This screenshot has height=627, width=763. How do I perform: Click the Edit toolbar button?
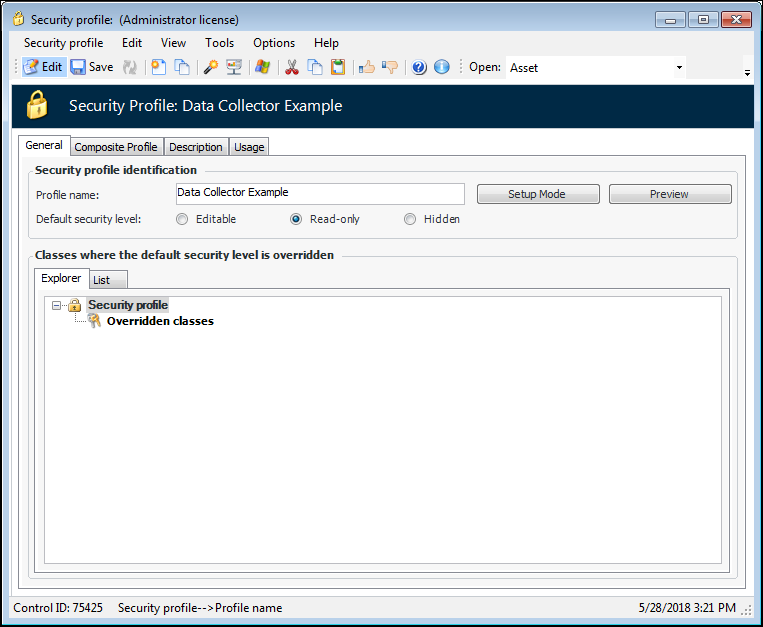click(x=43, y=67)
